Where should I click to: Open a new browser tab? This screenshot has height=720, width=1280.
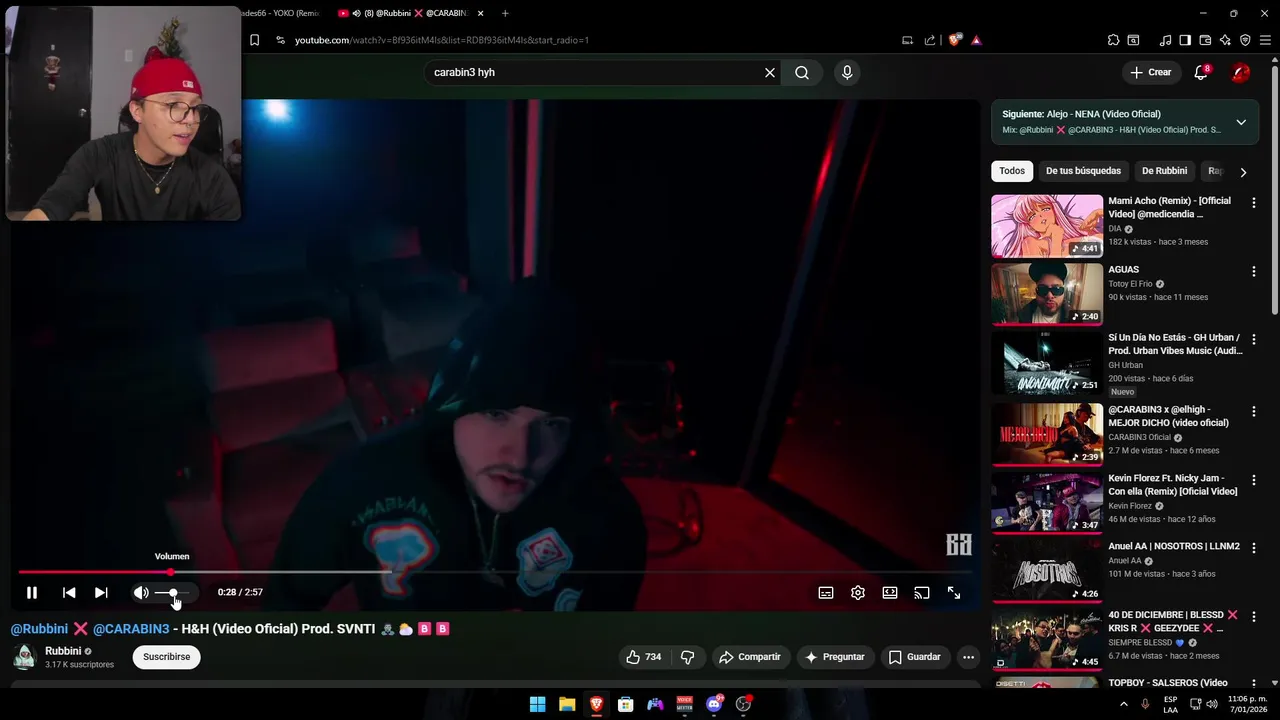click(505, 13)
